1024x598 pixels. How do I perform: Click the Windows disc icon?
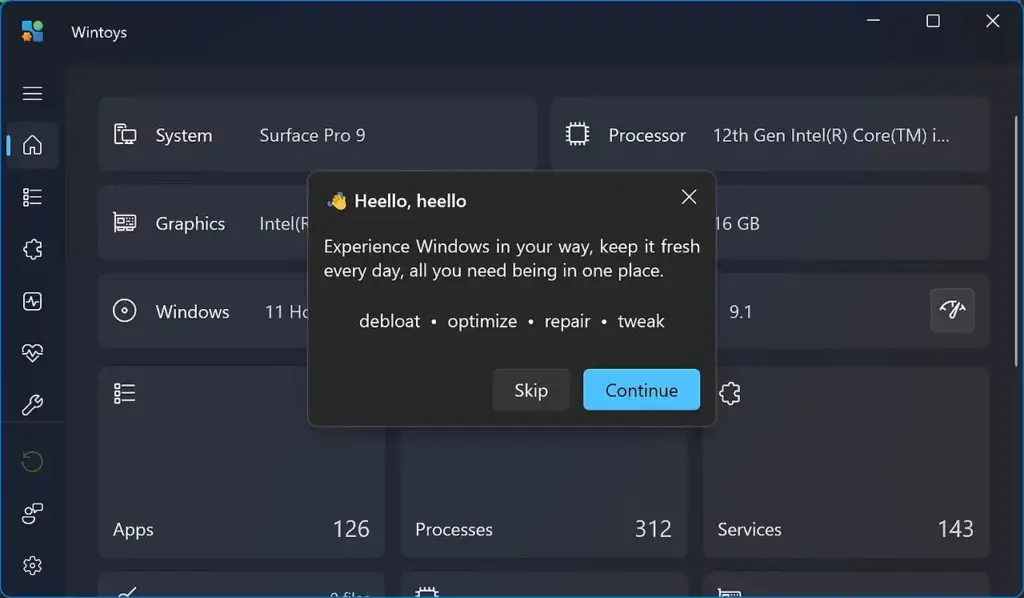click(x=125, y=311)
